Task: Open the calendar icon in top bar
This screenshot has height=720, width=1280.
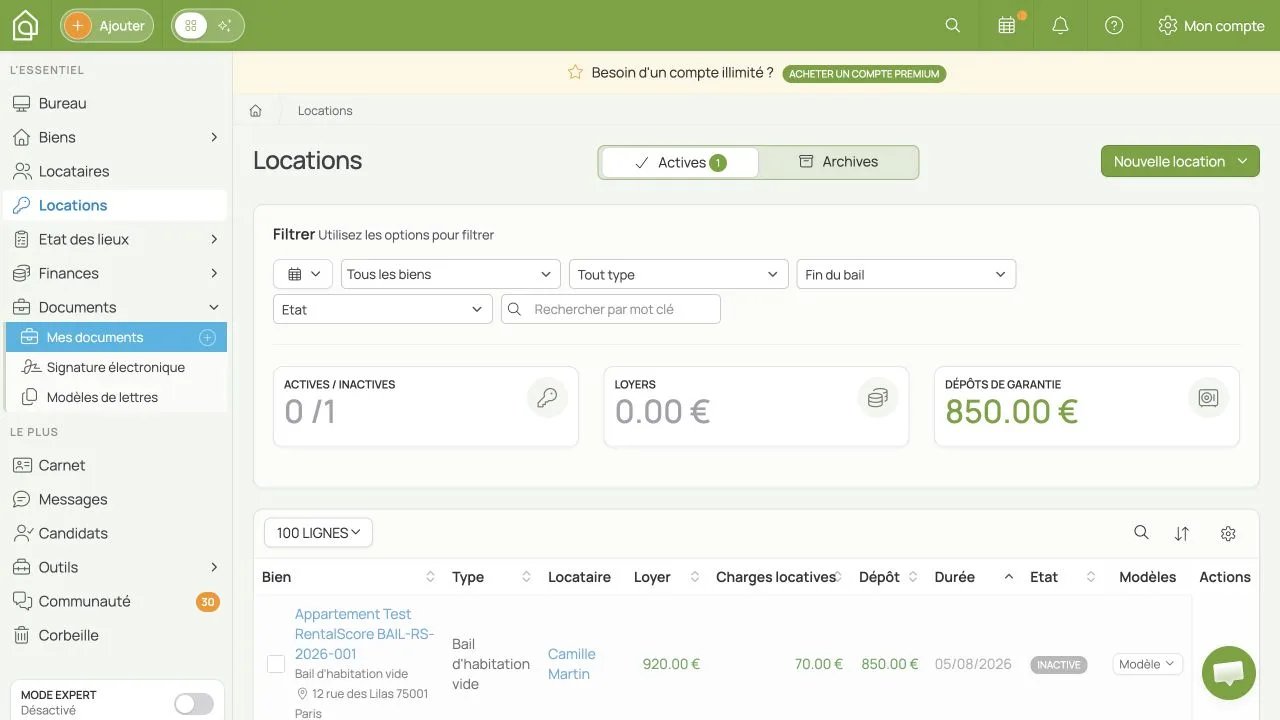Action: pyautogui.click(x=1007, y=26)
